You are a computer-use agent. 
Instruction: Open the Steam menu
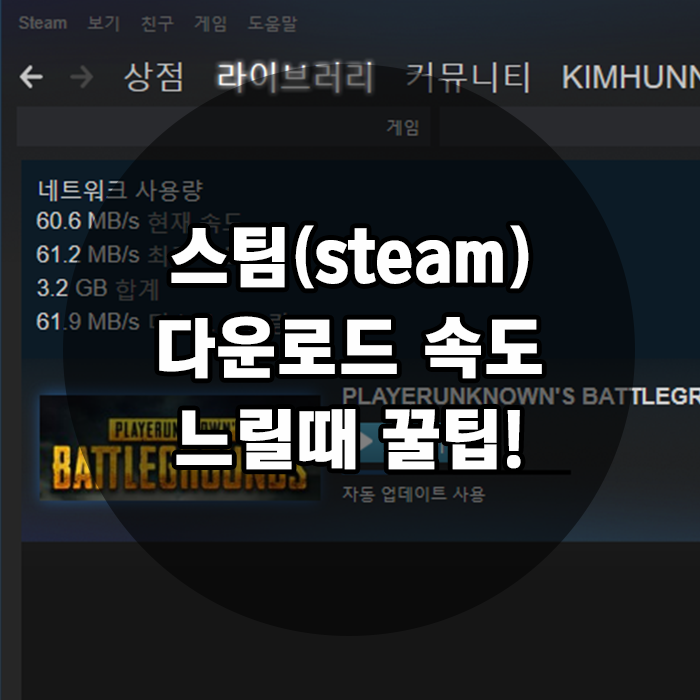coord(42,23)
